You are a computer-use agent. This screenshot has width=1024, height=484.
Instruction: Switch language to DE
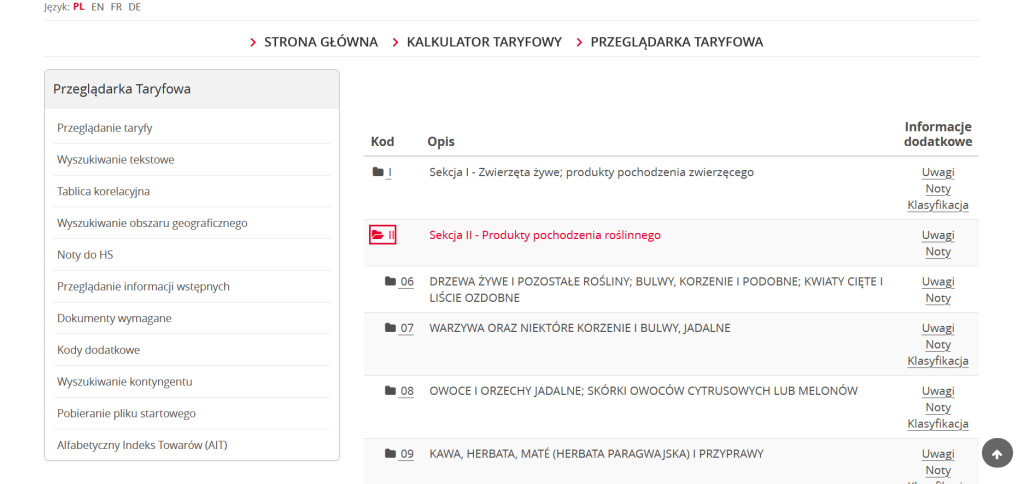[134, 7]
